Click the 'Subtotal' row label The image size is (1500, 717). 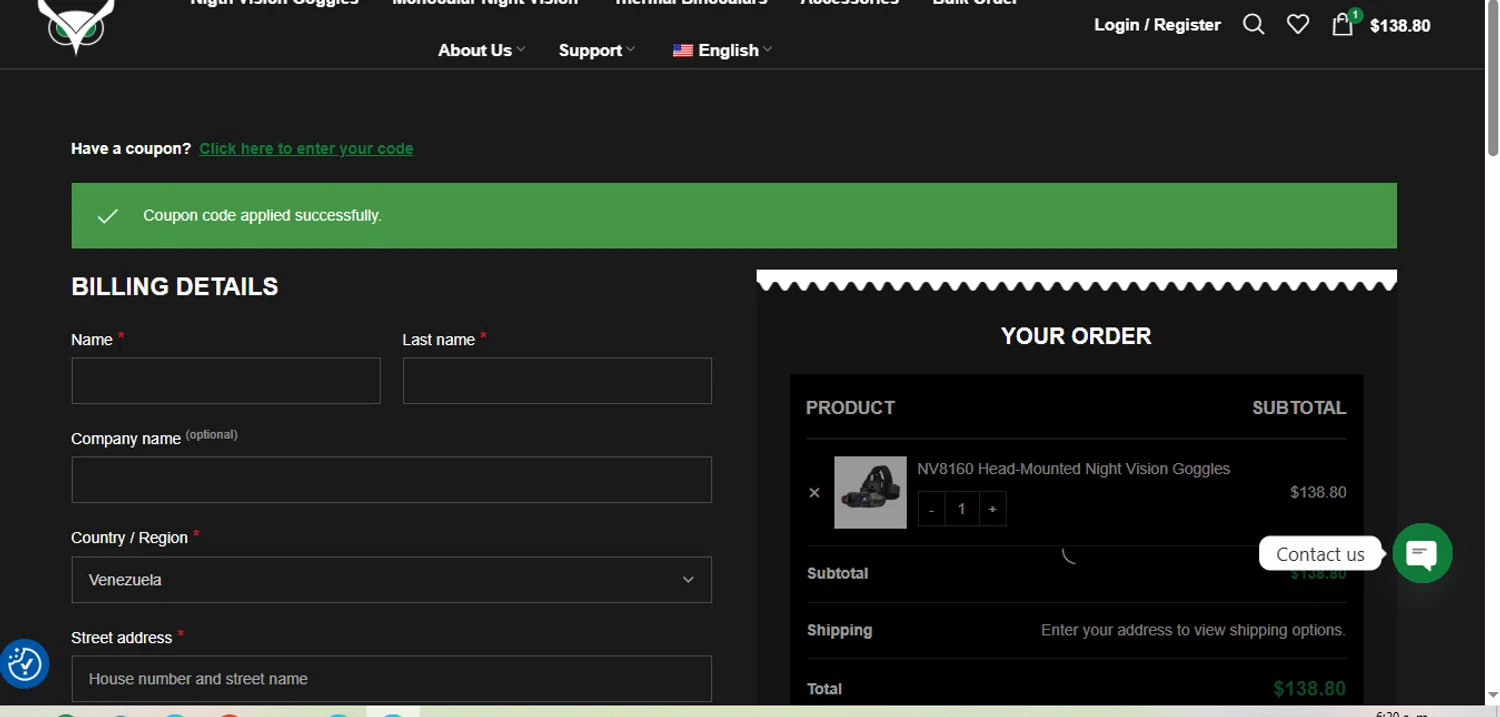pos(837,574)
